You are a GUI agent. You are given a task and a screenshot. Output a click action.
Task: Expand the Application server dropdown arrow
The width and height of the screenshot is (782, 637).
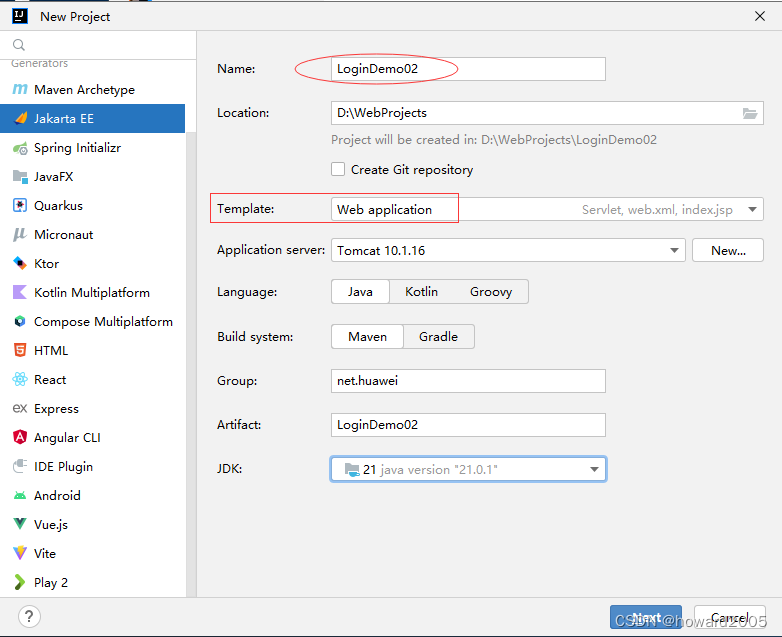coord(674,250)
